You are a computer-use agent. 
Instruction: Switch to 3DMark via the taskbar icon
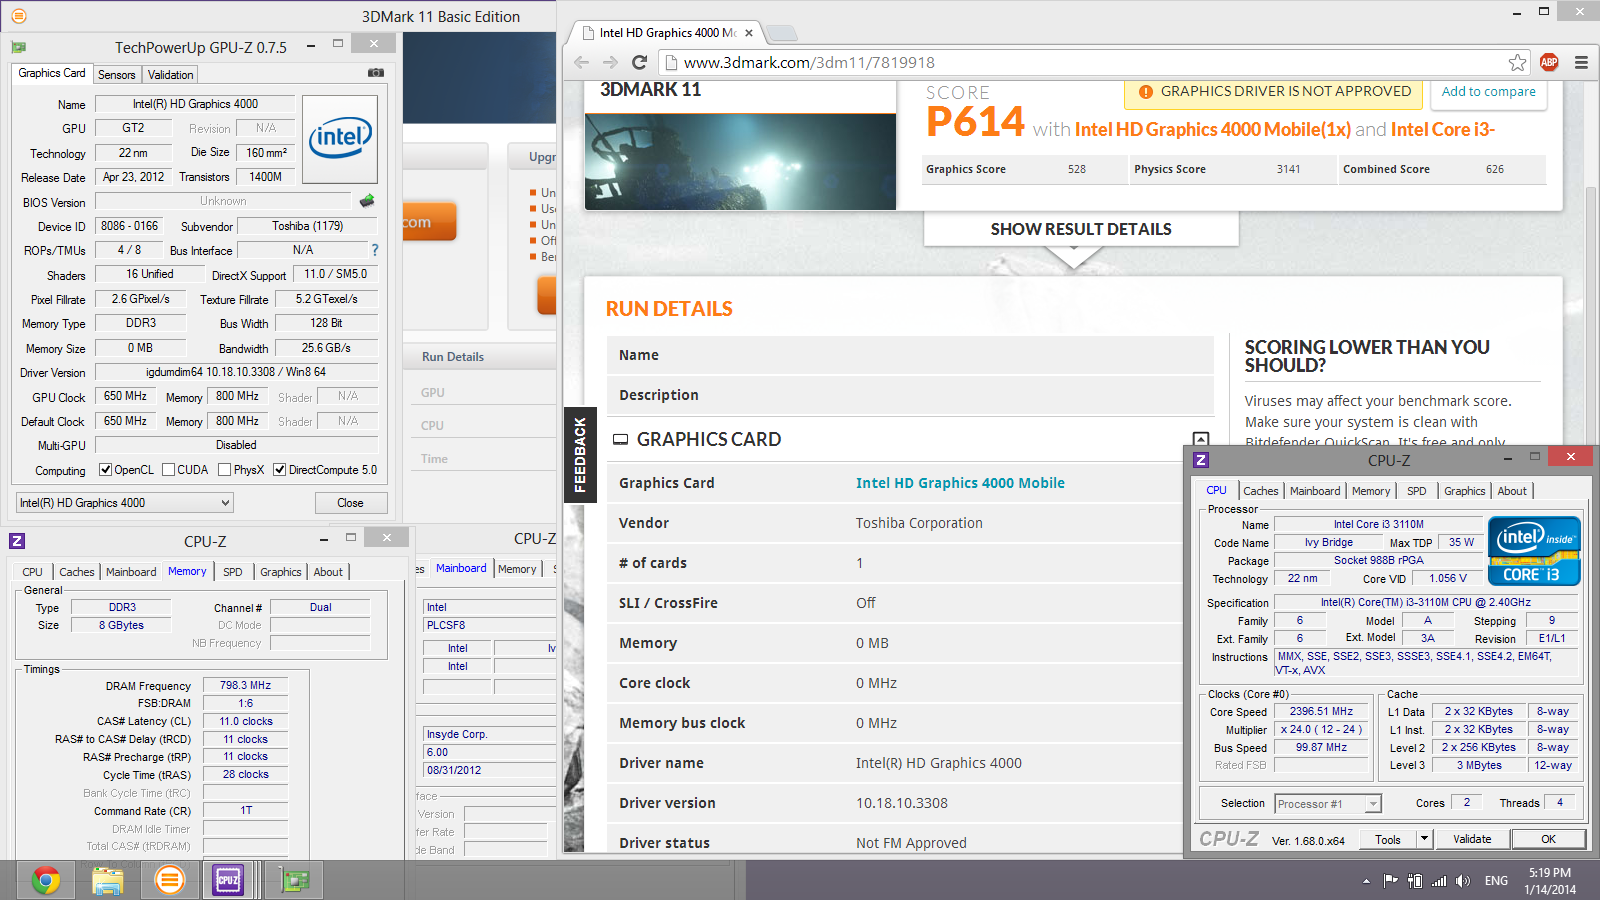pos(170,880)
